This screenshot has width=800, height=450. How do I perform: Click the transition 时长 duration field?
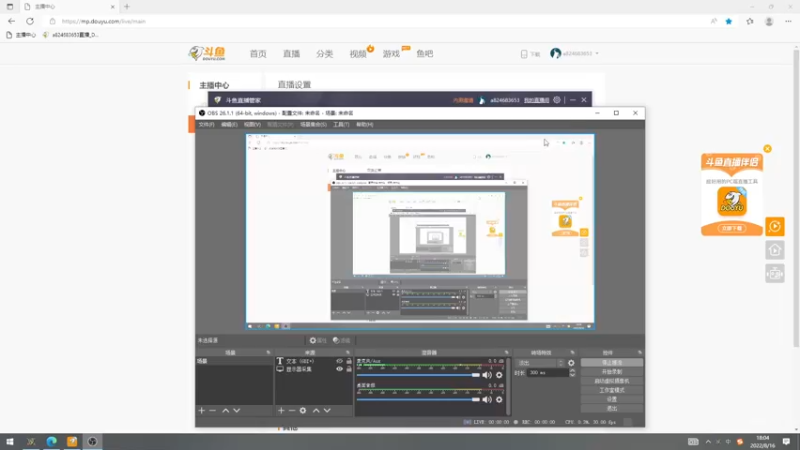click(x=547, y=373)
